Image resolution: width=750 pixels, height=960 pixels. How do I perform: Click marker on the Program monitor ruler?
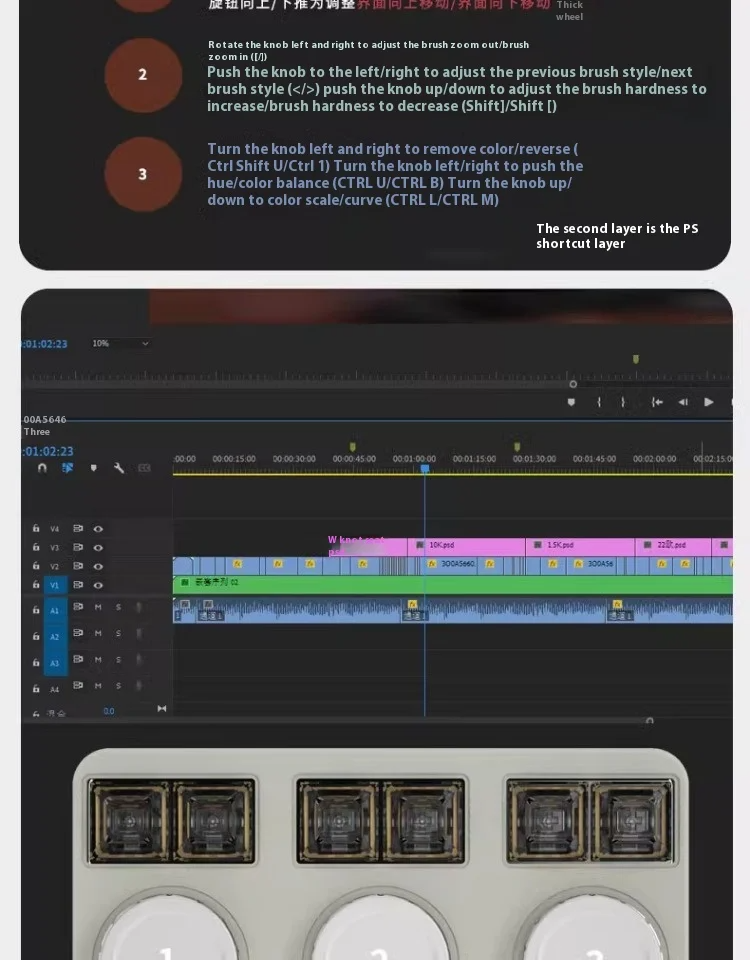coord(636,359)
